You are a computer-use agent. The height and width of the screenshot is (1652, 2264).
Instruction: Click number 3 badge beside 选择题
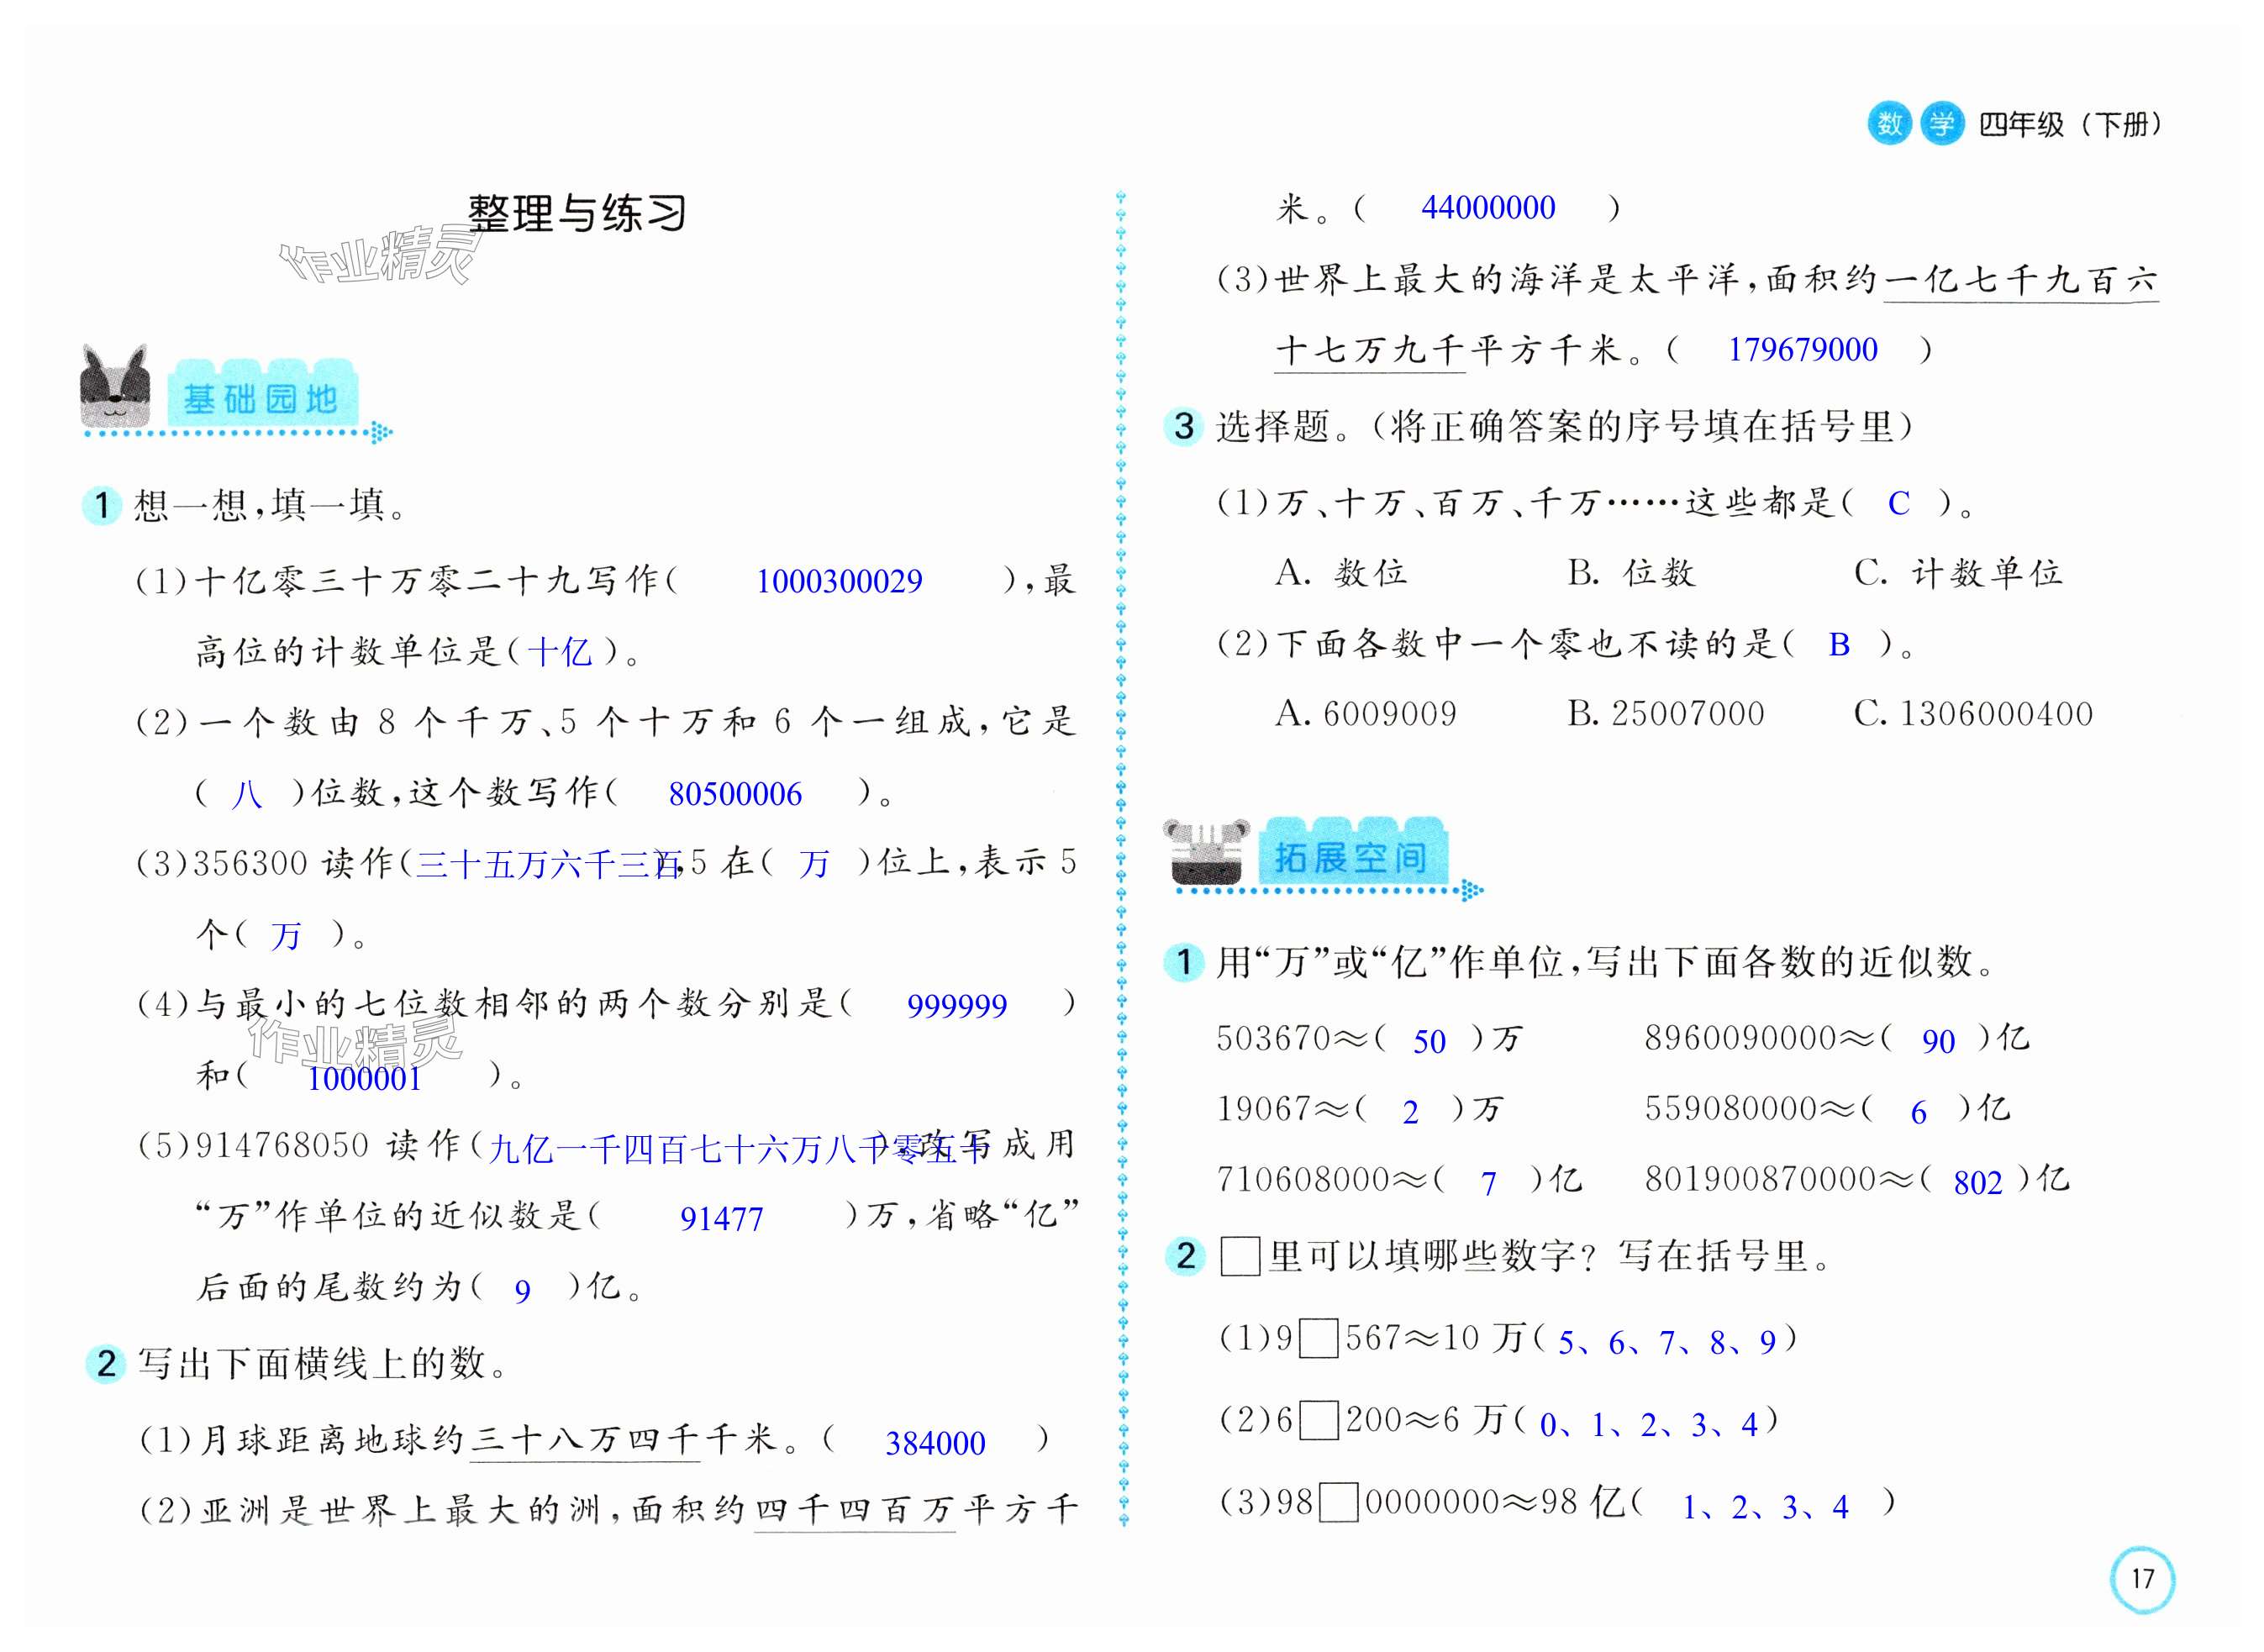[x=1184, y=427]
